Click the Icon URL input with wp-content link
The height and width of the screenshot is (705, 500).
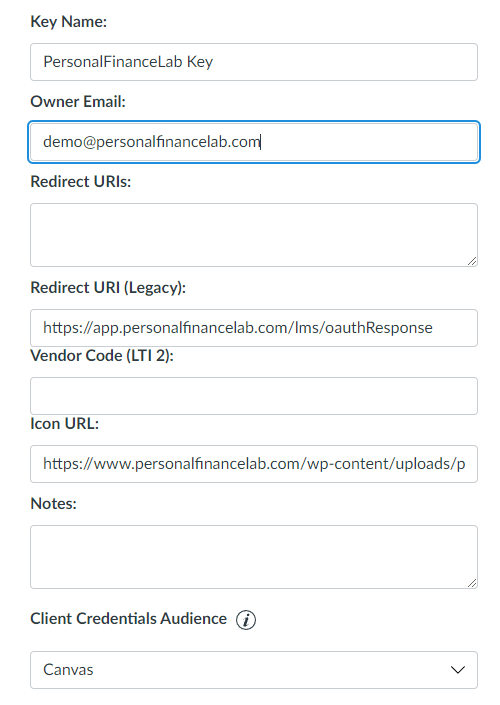(254, 464)
